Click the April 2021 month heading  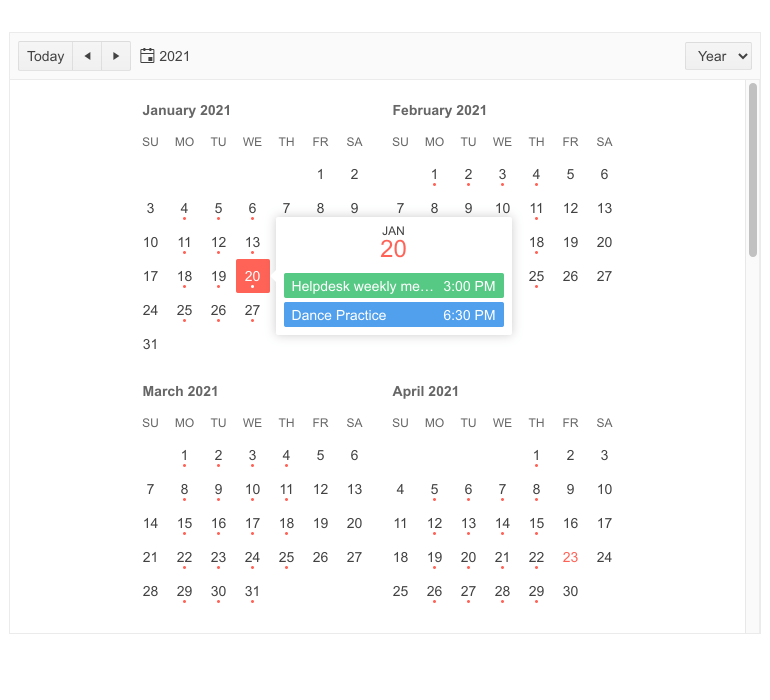[x=425, y=391]
